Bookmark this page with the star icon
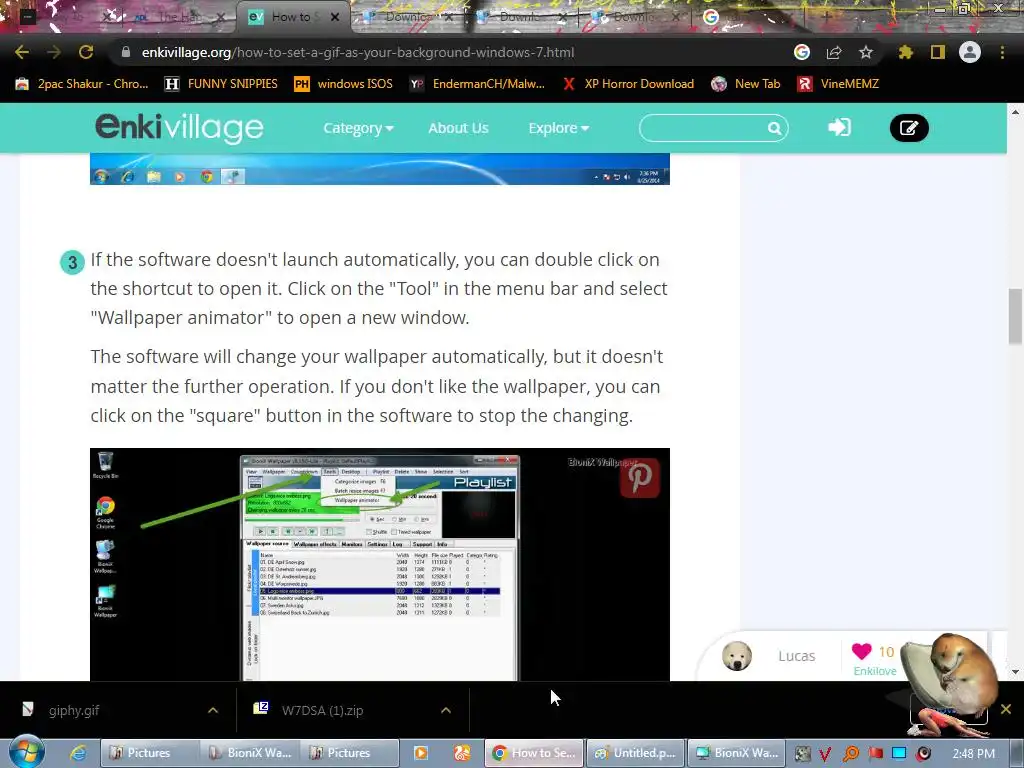This screenshot has height=768, width=1024. (x=866, y=52)
